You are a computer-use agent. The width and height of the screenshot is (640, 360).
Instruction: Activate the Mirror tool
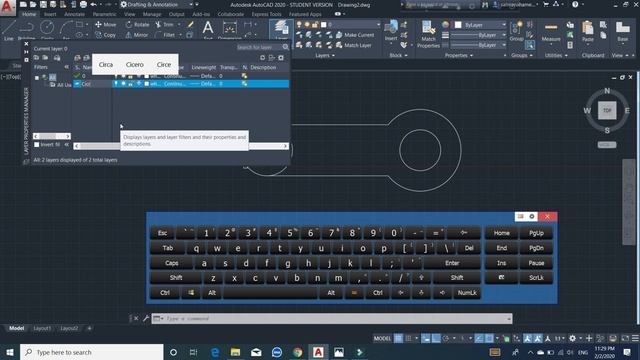coord(137,35)
